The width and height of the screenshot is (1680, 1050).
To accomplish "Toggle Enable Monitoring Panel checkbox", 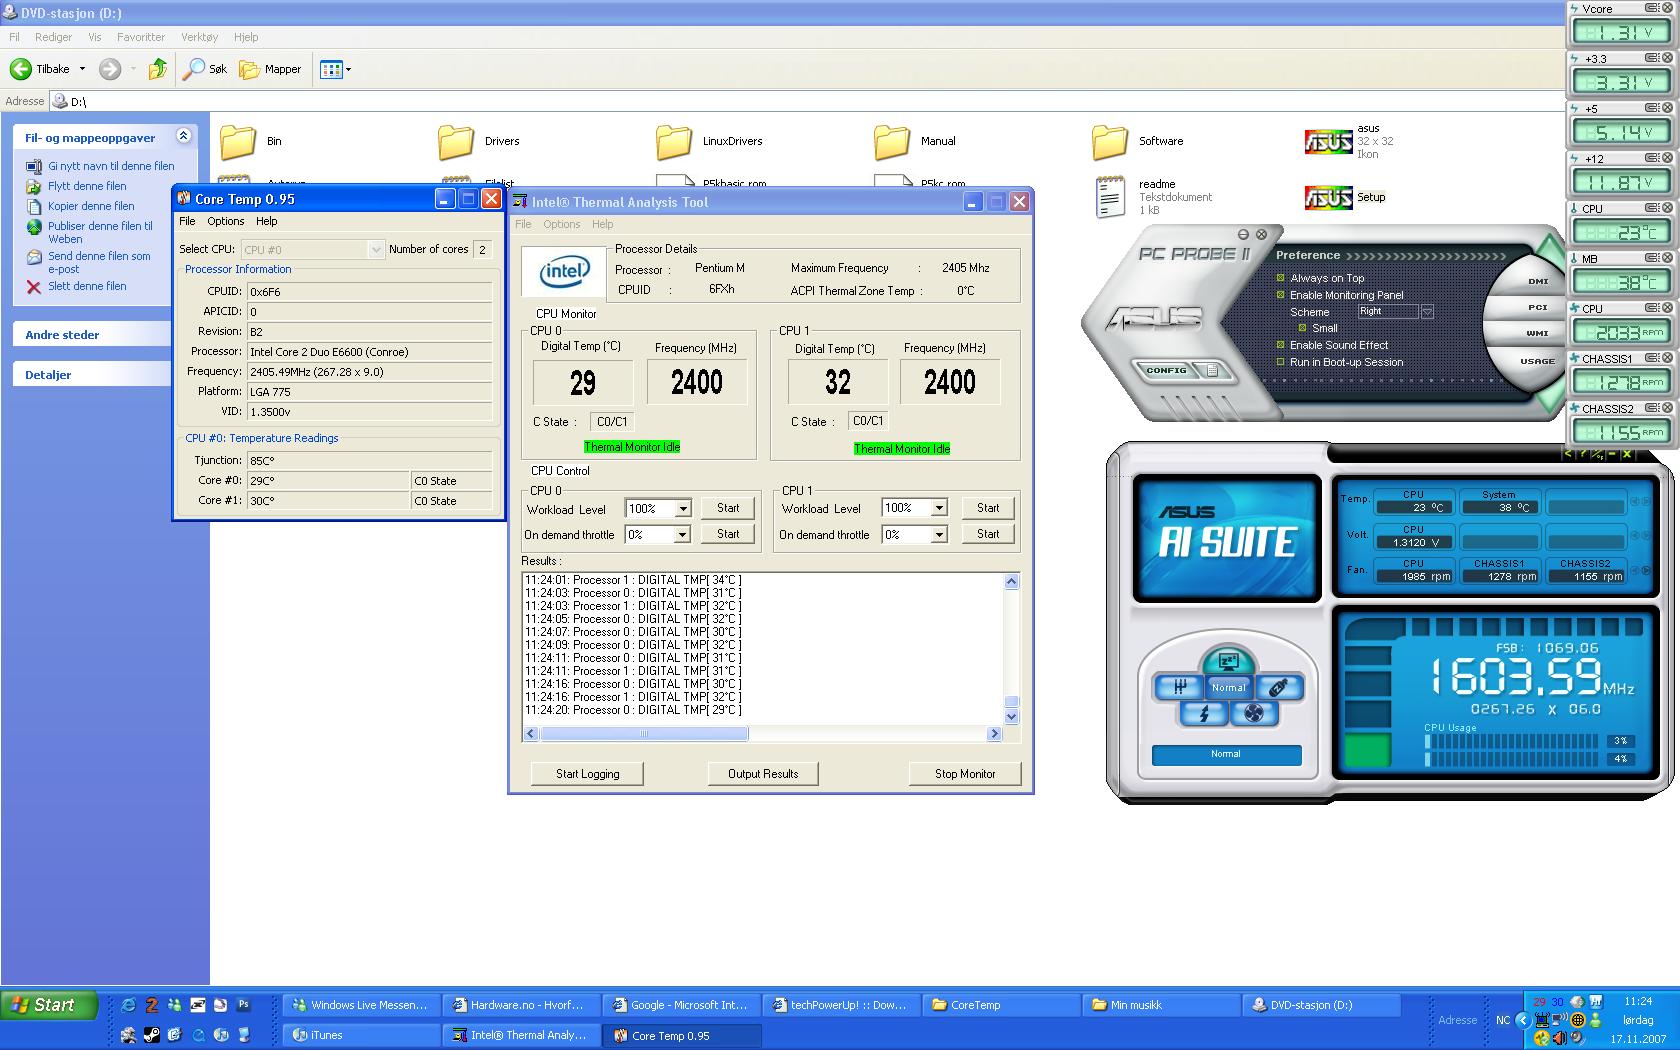I will [x=1280, y=295].
